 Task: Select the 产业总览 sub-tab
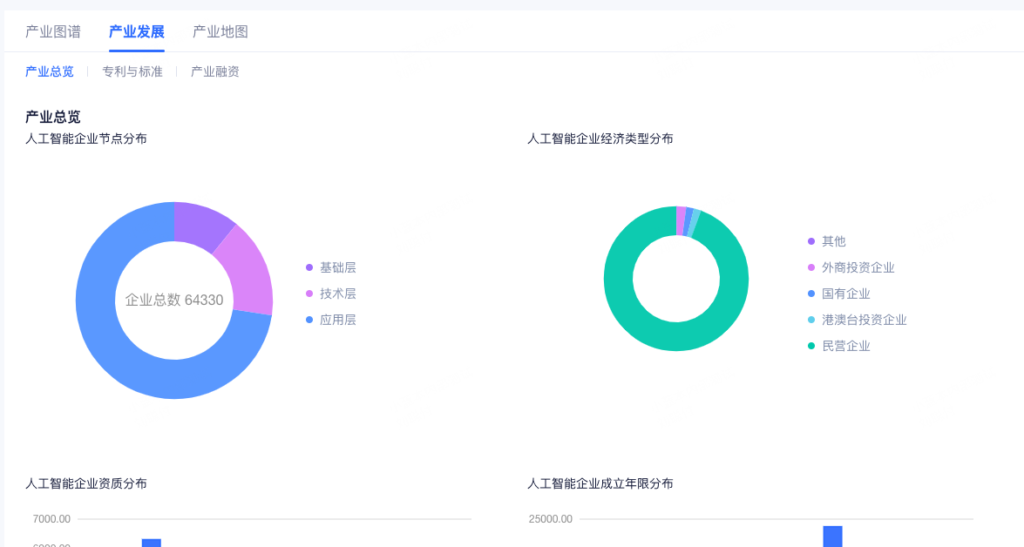click(49, 72)
